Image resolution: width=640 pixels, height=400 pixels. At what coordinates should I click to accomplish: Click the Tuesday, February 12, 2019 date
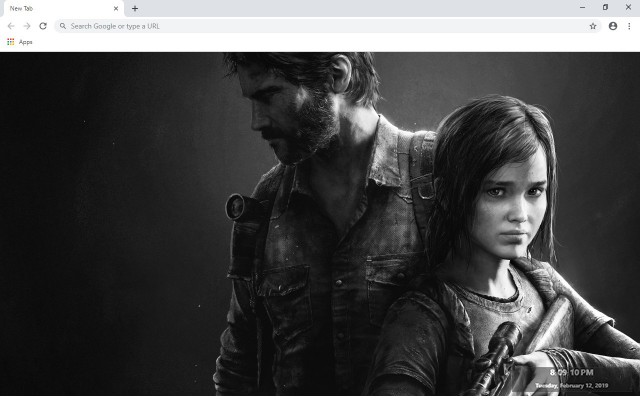[571, 385]
